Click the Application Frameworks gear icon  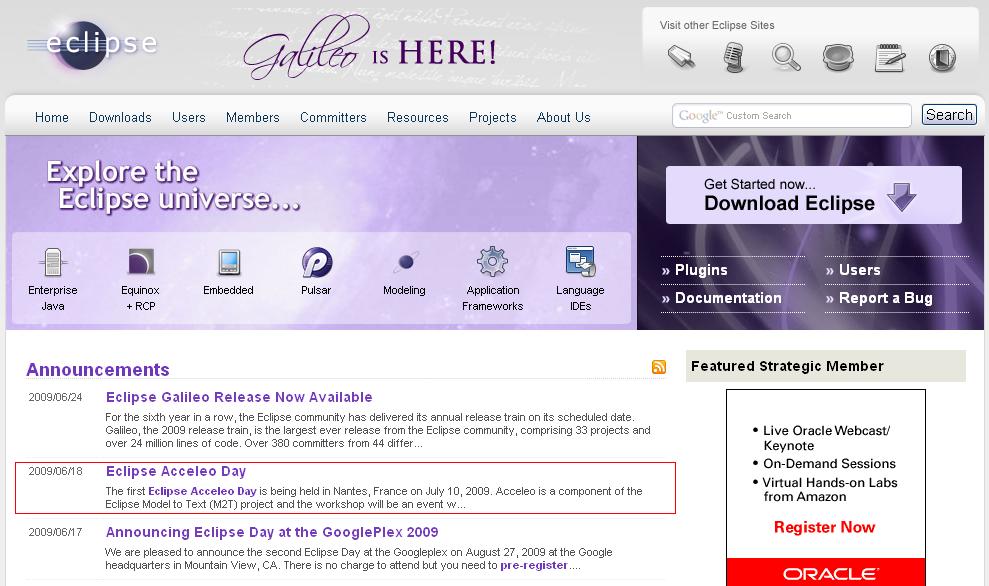(x=492, y=263)
